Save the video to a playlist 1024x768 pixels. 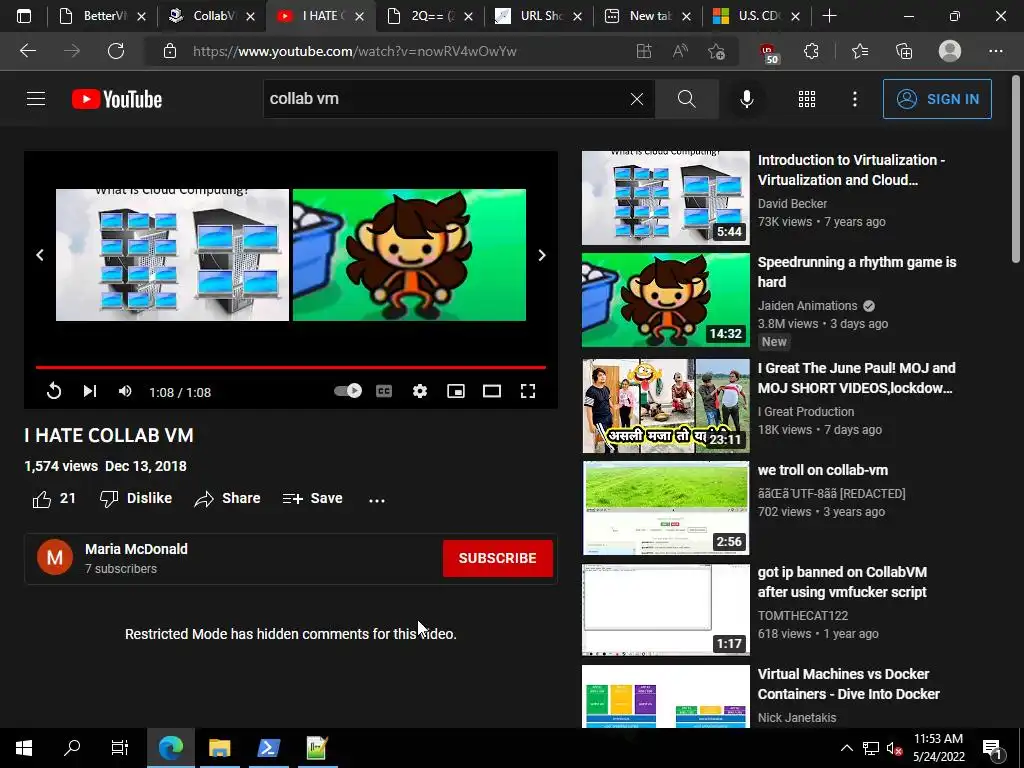tap(313, 498)
